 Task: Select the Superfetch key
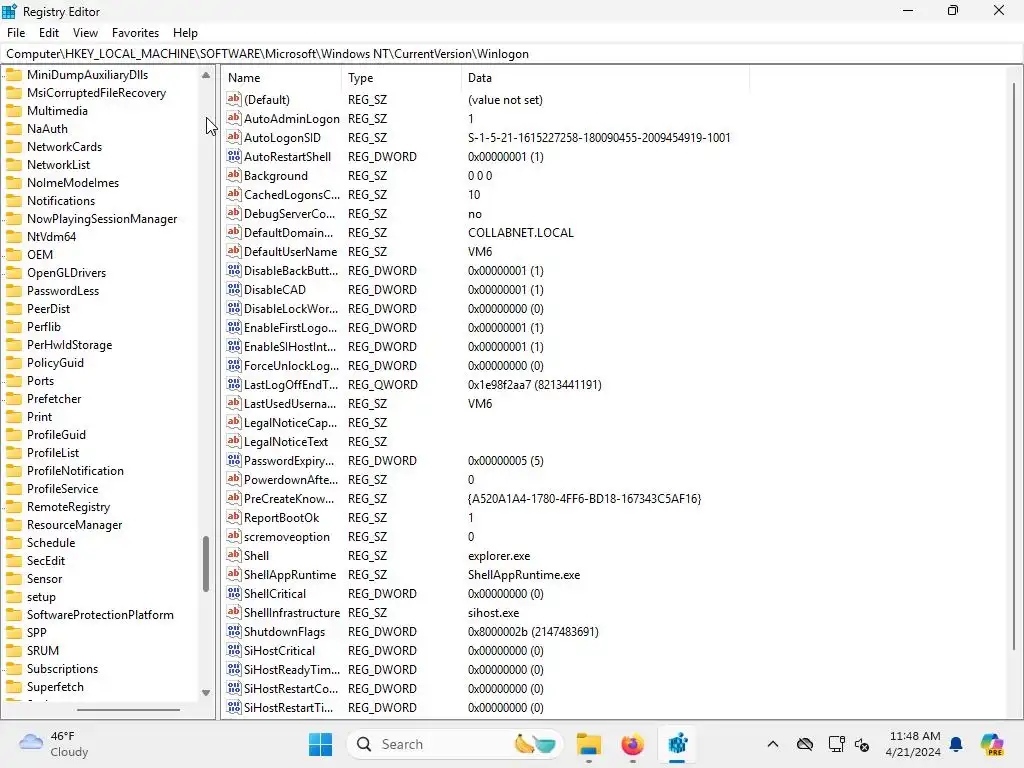[x=56, y=686]
